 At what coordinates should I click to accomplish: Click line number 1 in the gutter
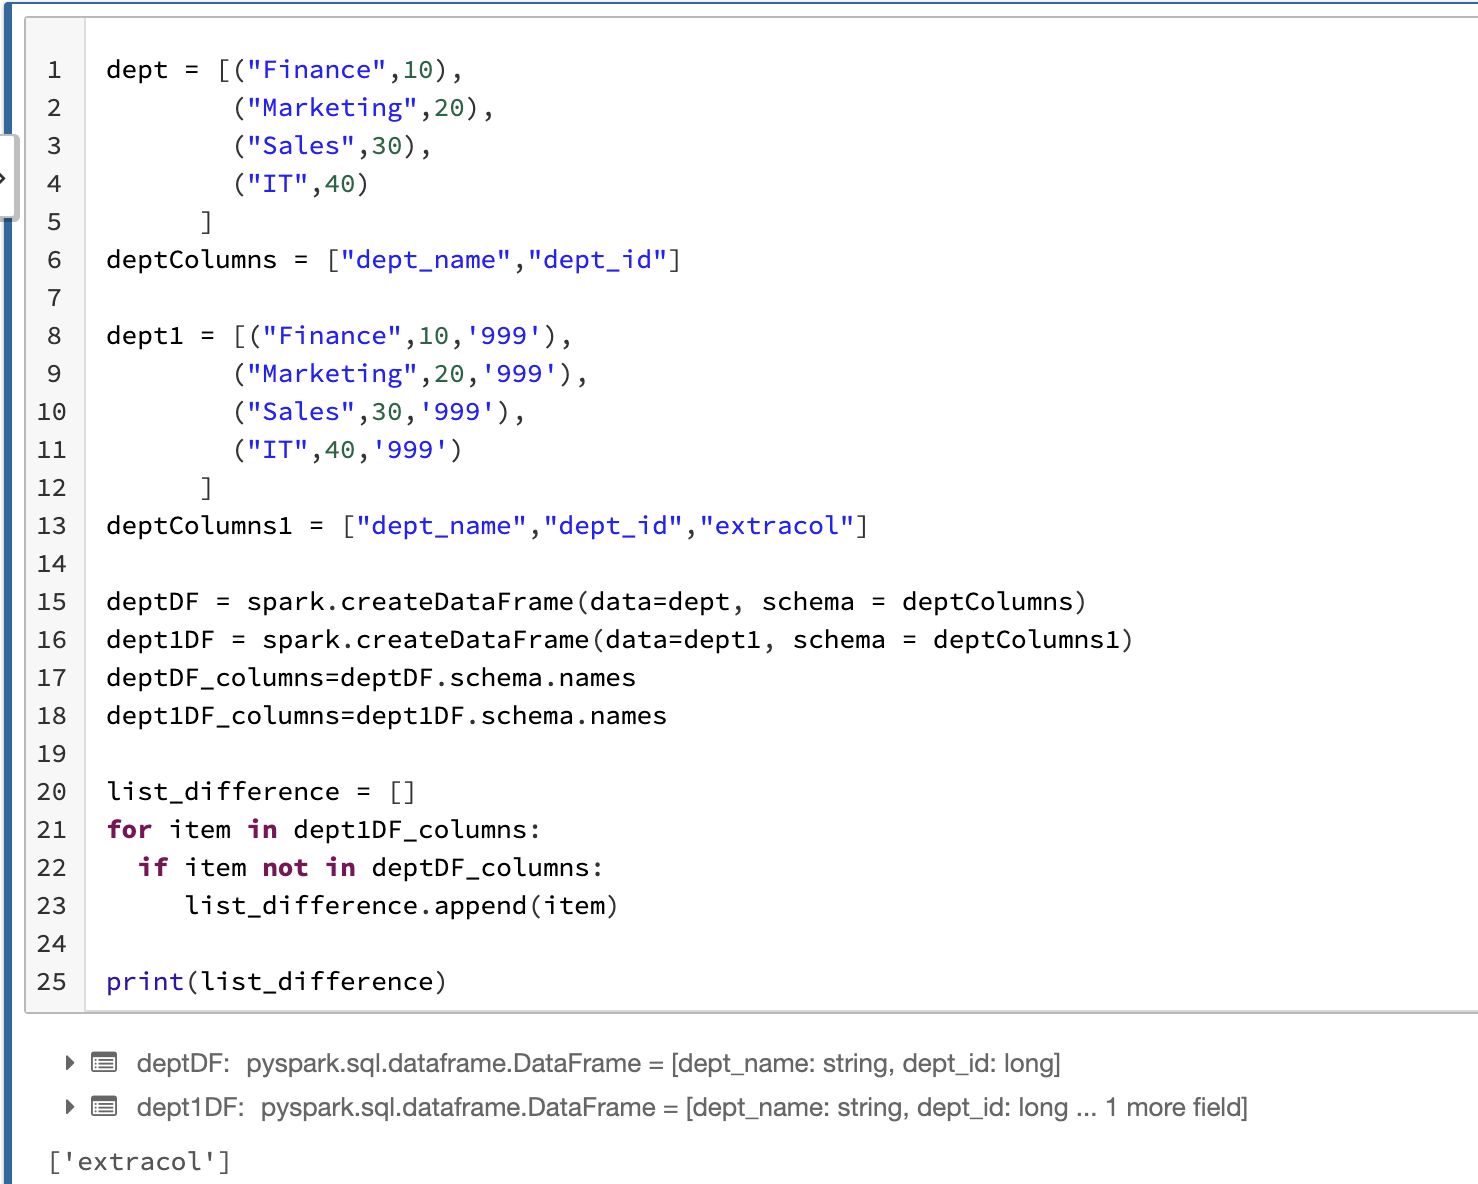coord(54,69)
